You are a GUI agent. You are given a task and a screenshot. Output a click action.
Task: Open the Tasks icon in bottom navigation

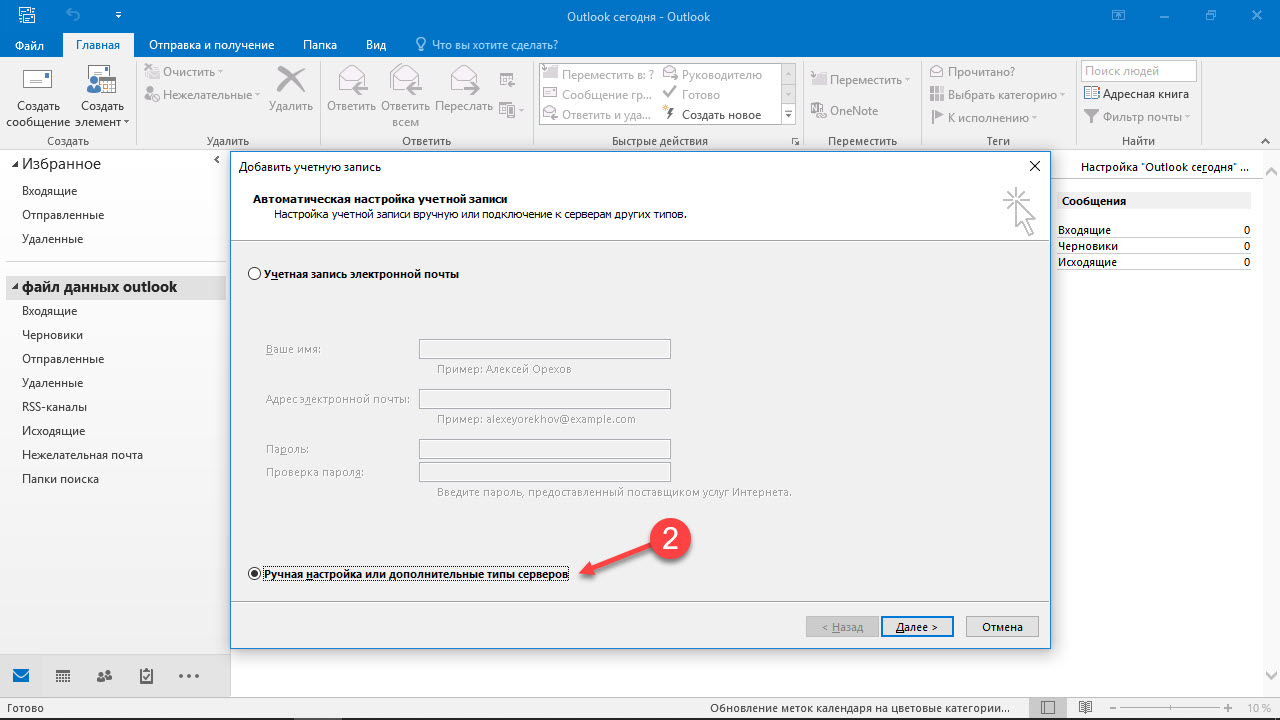146,676
